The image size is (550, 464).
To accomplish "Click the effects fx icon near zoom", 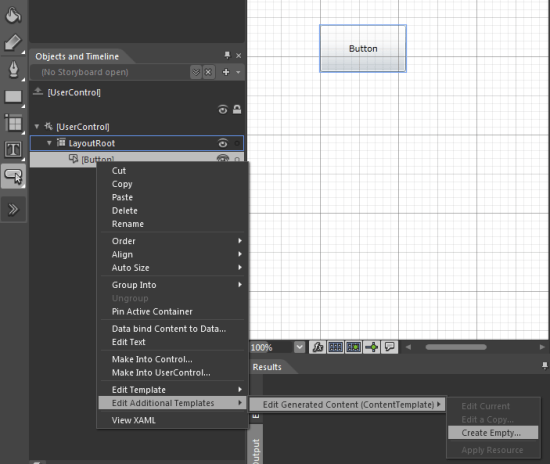I will (318, 347).
